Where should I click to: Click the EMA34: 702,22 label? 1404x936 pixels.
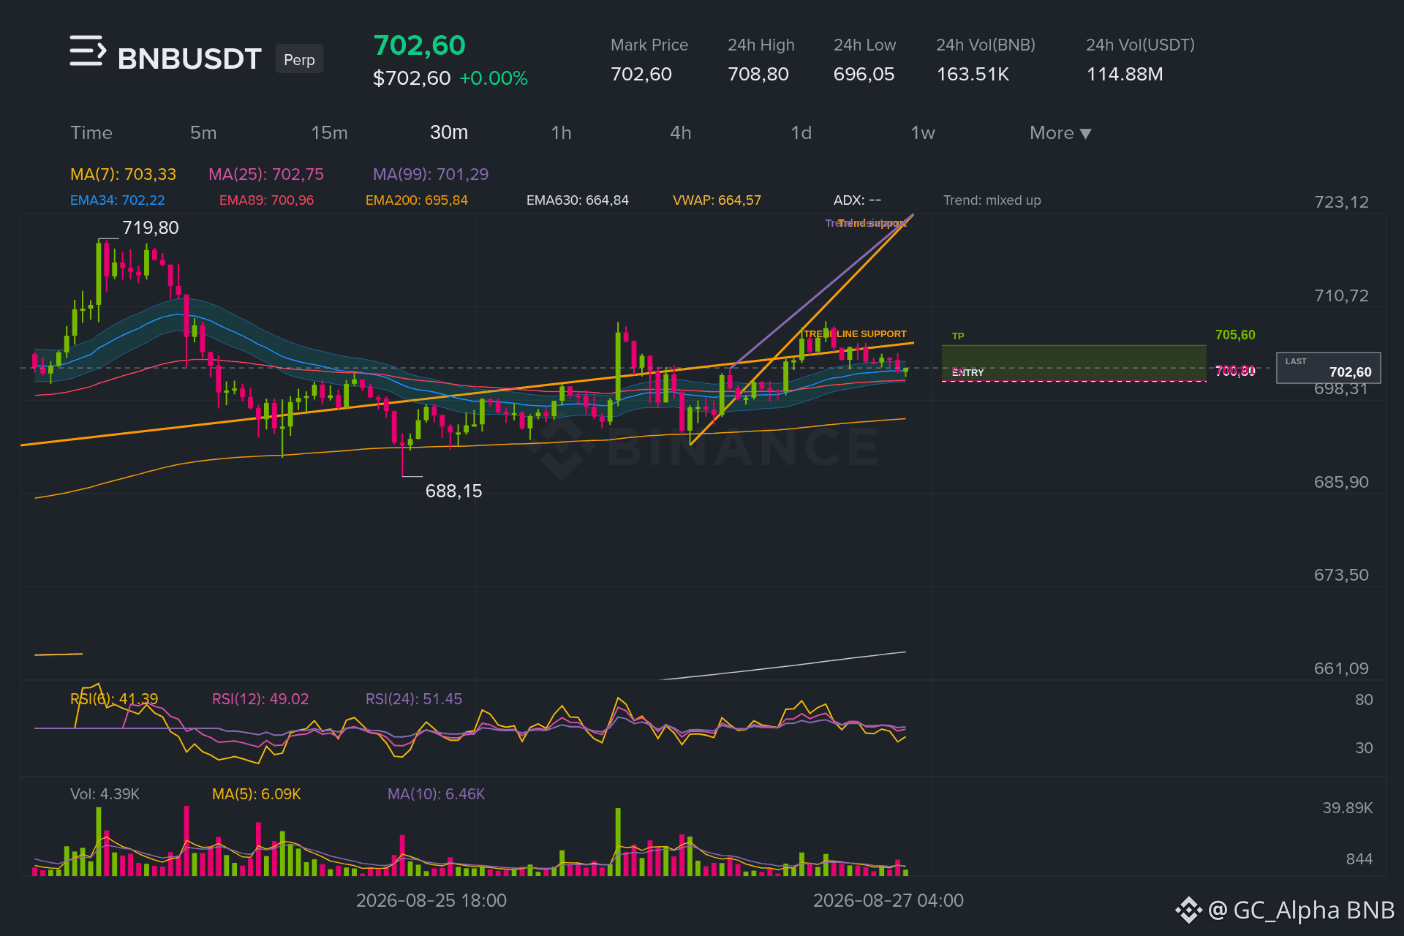click(118, 200)
